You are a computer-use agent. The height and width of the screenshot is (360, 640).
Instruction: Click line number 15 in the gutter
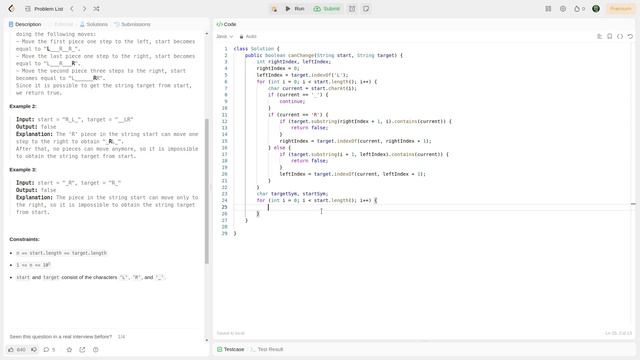coord(224,141)
